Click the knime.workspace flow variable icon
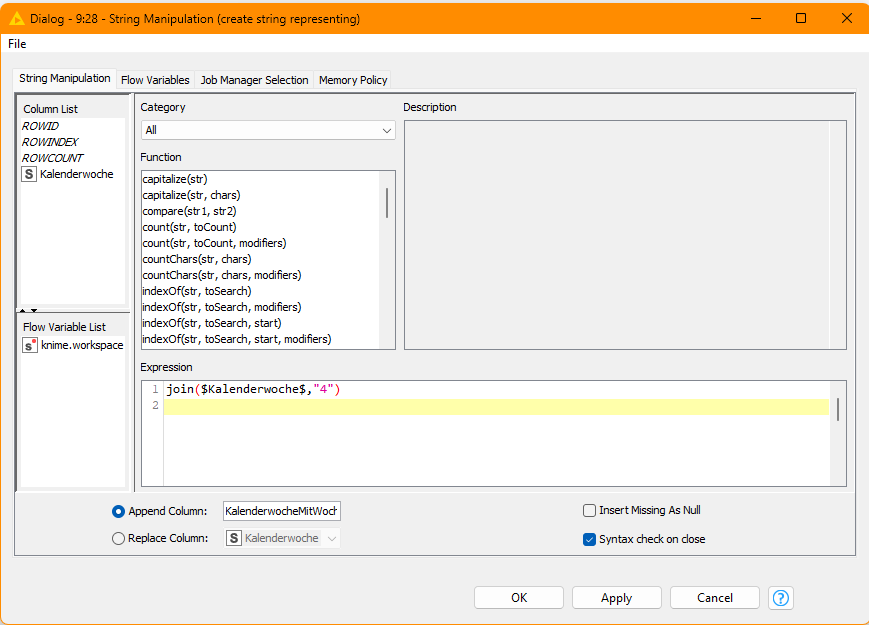The image size is (869, 625). click(30, 345)
